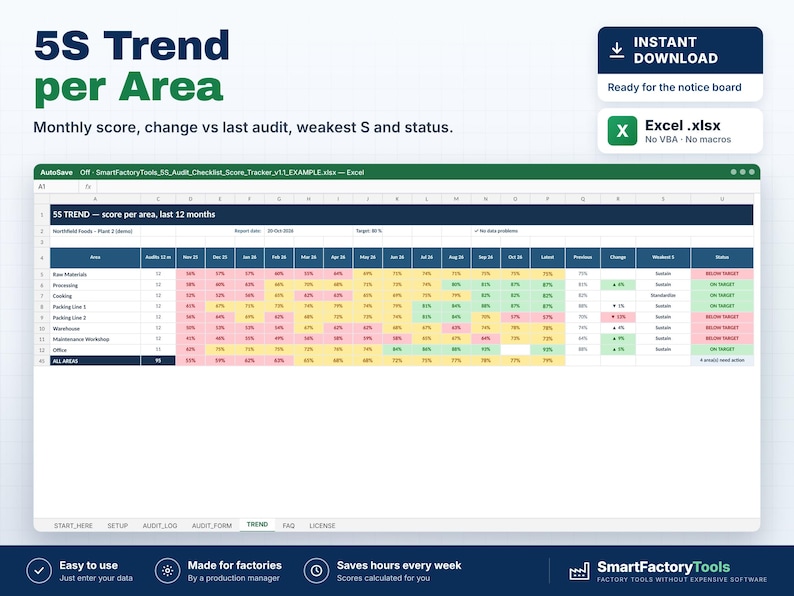Select column U header
This screenshot has width=794, height=596.
click(722, 199)
